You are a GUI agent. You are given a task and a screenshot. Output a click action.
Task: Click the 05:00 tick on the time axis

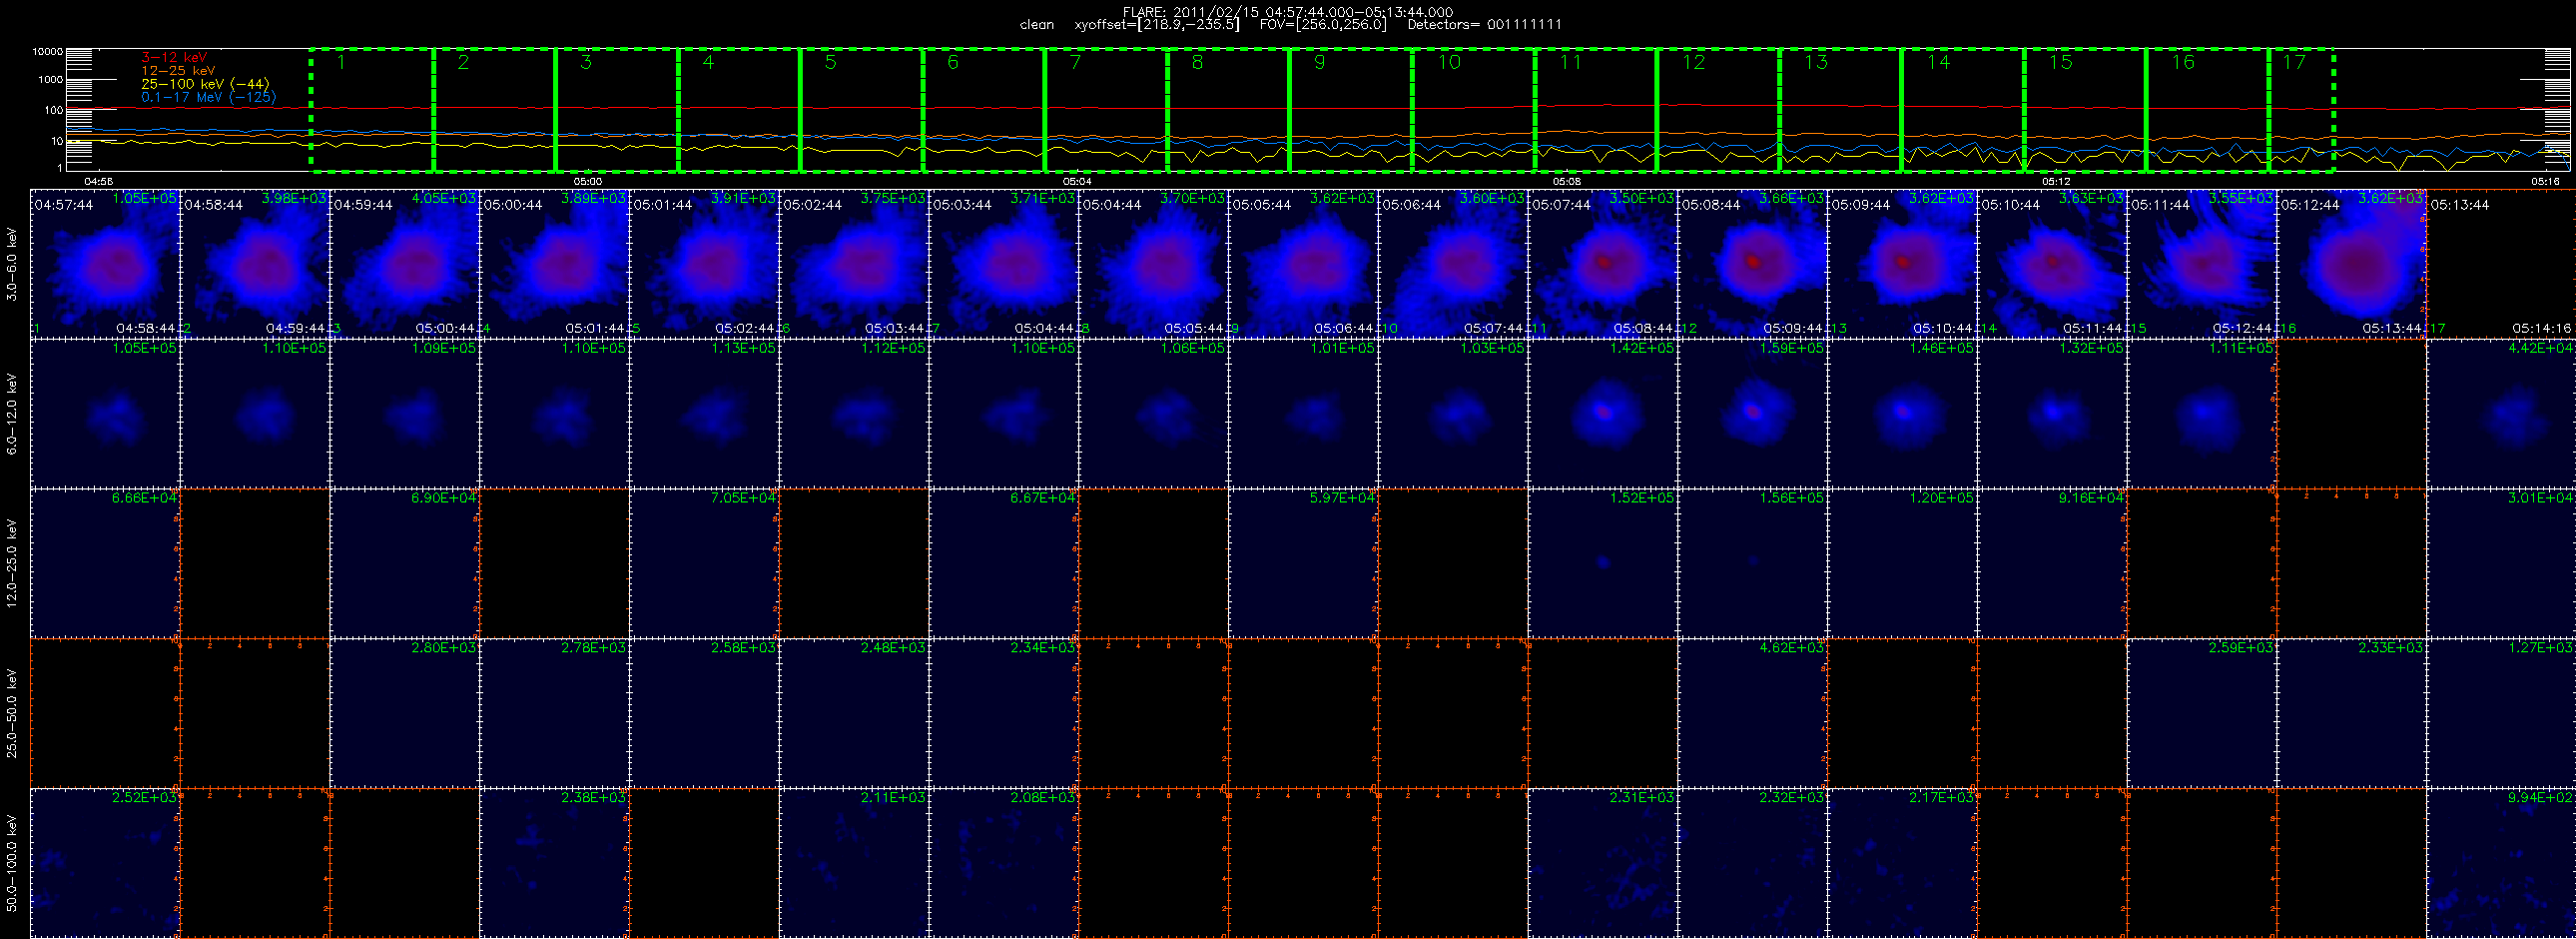pyautogui.click(x=587, y=181)
